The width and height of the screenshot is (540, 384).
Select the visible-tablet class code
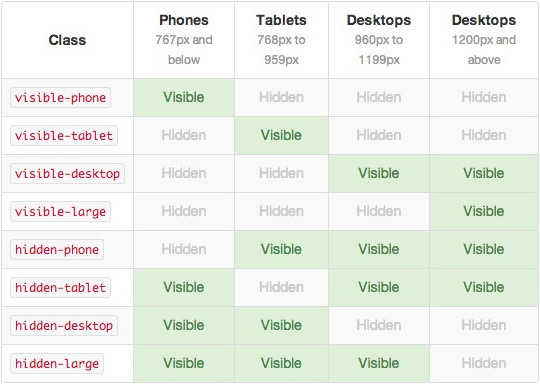point(64,136)
